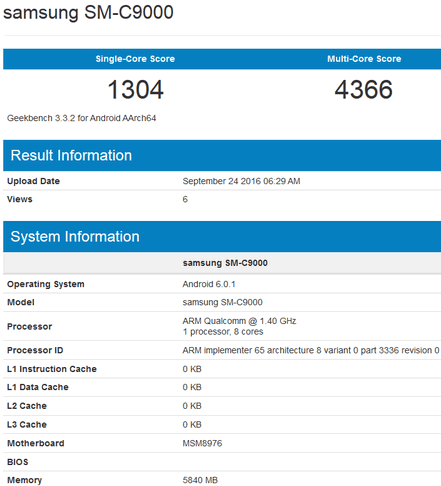Click the samsung SM-C9000 table column header
Screen dimensions: 441x486
(x=225, y=263)
